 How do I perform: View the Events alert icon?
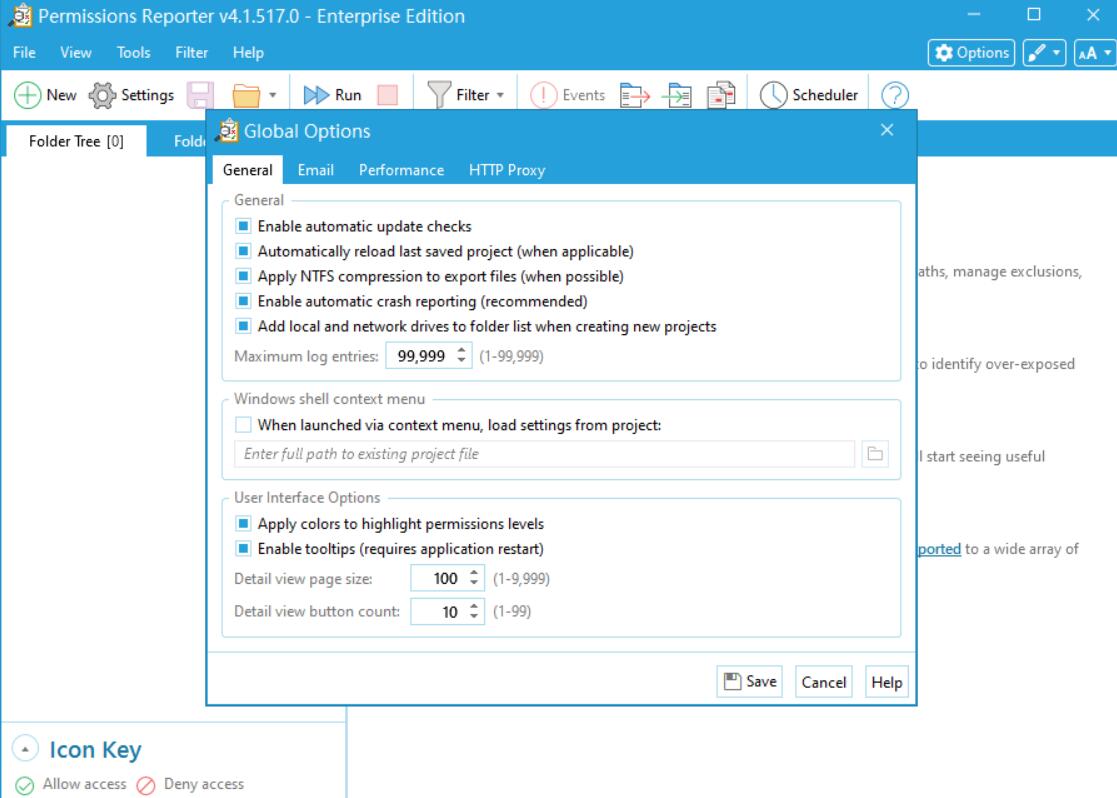(544, 95)
